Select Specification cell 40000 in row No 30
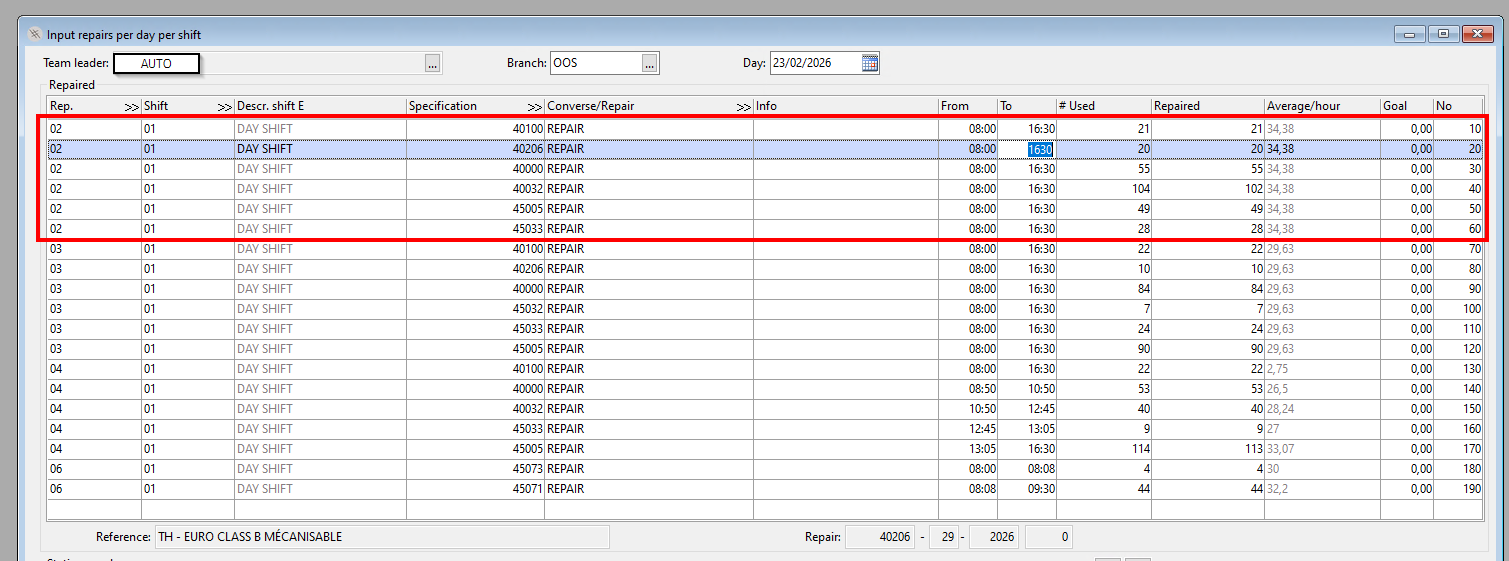 point(475,169)
